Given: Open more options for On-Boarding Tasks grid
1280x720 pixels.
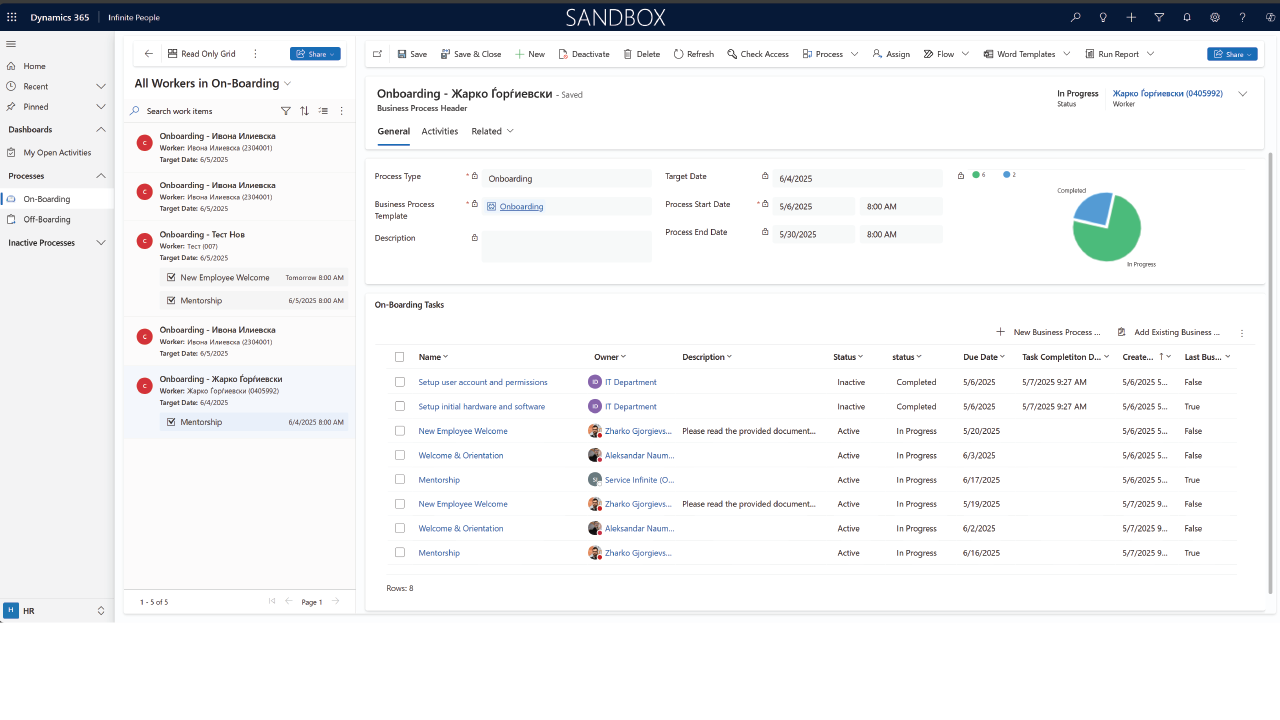Looking at the screenshot, I should coord(1242,332).
